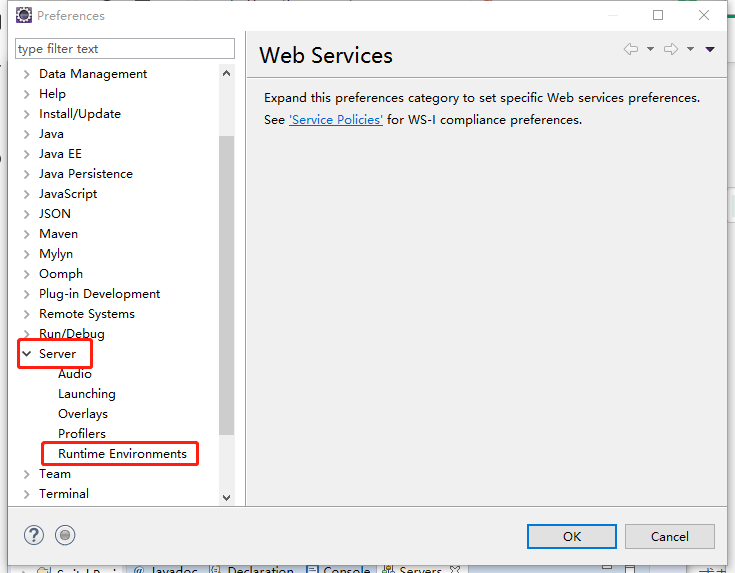Expand the Maven tree node

tap(27, 234)
